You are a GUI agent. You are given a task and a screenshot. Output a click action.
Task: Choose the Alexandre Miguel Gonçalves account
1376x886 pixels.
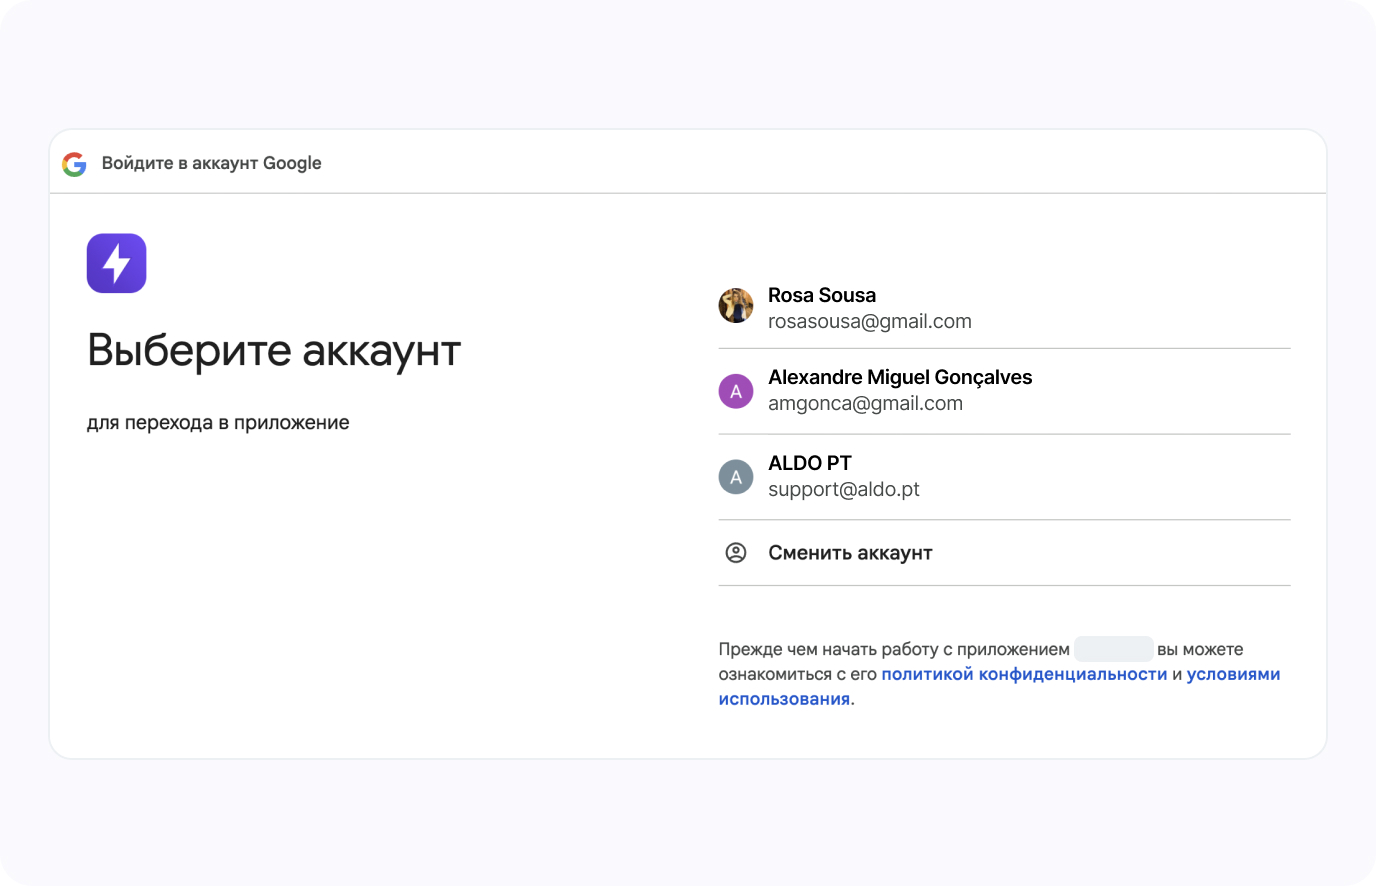(x=1004, y=391)
